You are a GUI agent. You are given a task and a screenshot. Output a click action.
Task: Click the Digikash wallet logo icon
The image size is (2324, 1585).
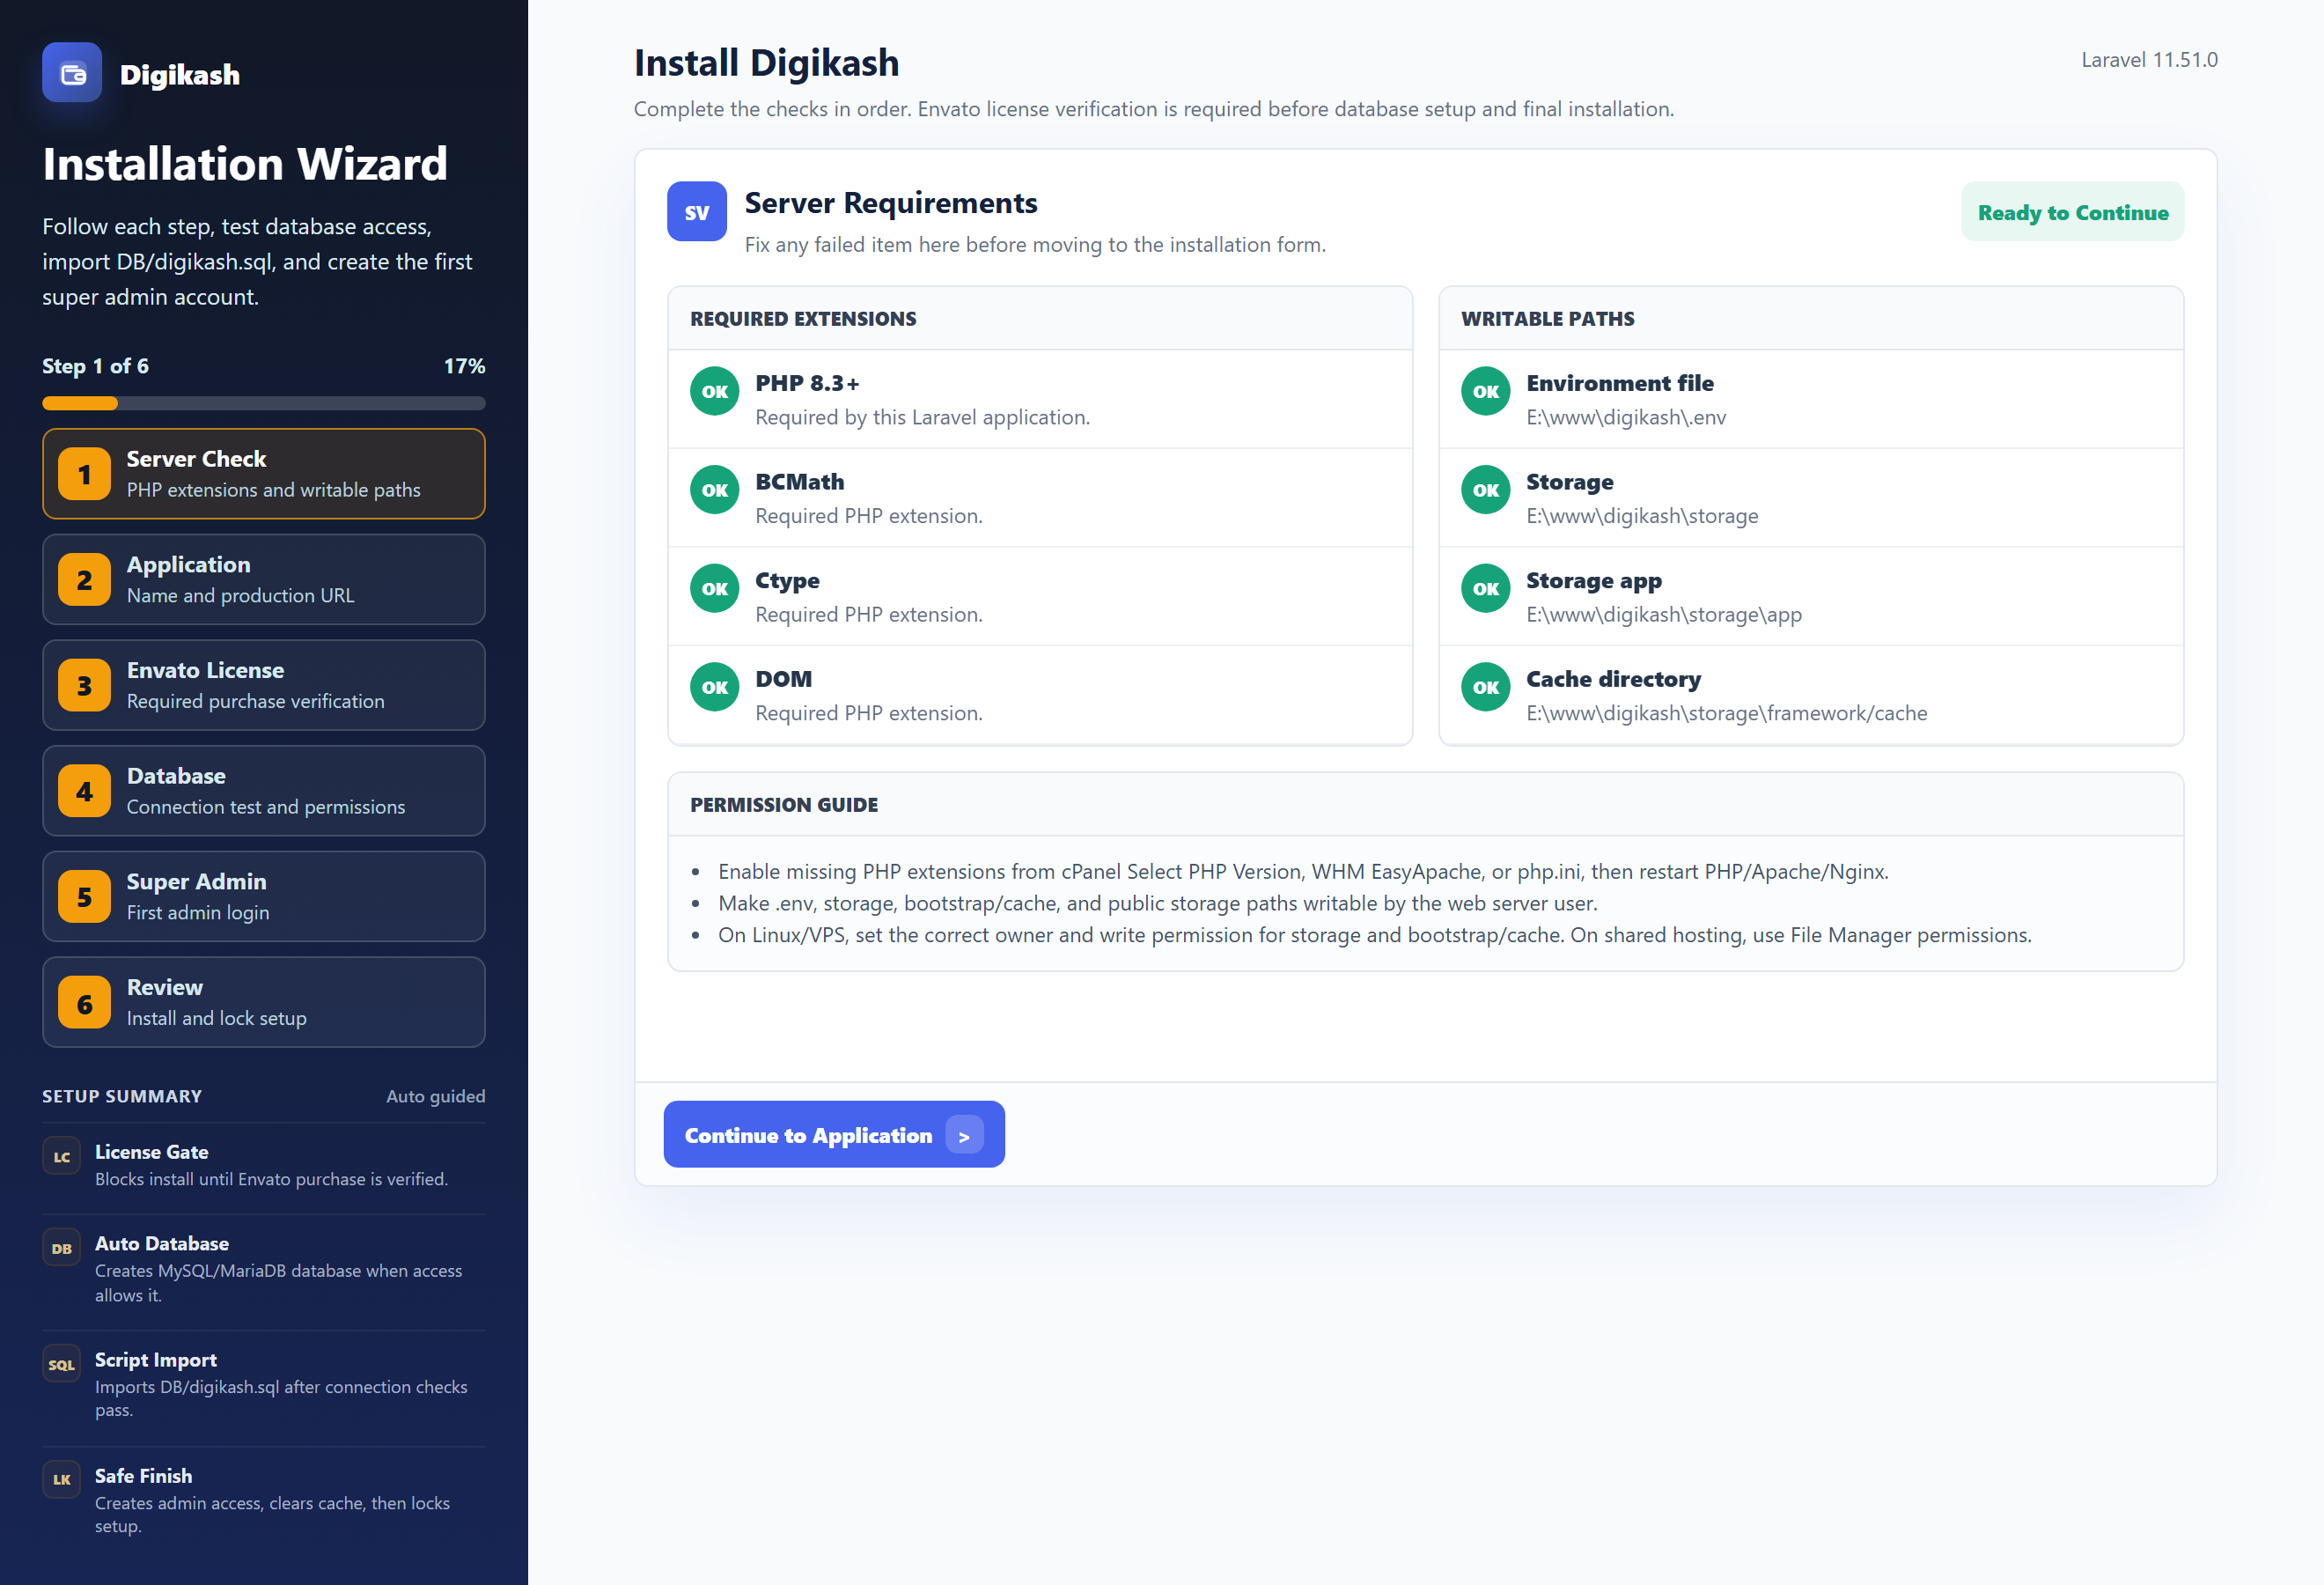click(72, 73)
